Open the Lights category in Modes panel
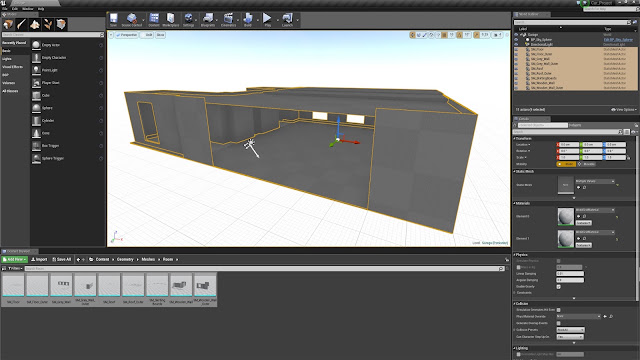The width and height of the screenshot is (640, 360). click(7, 59)
